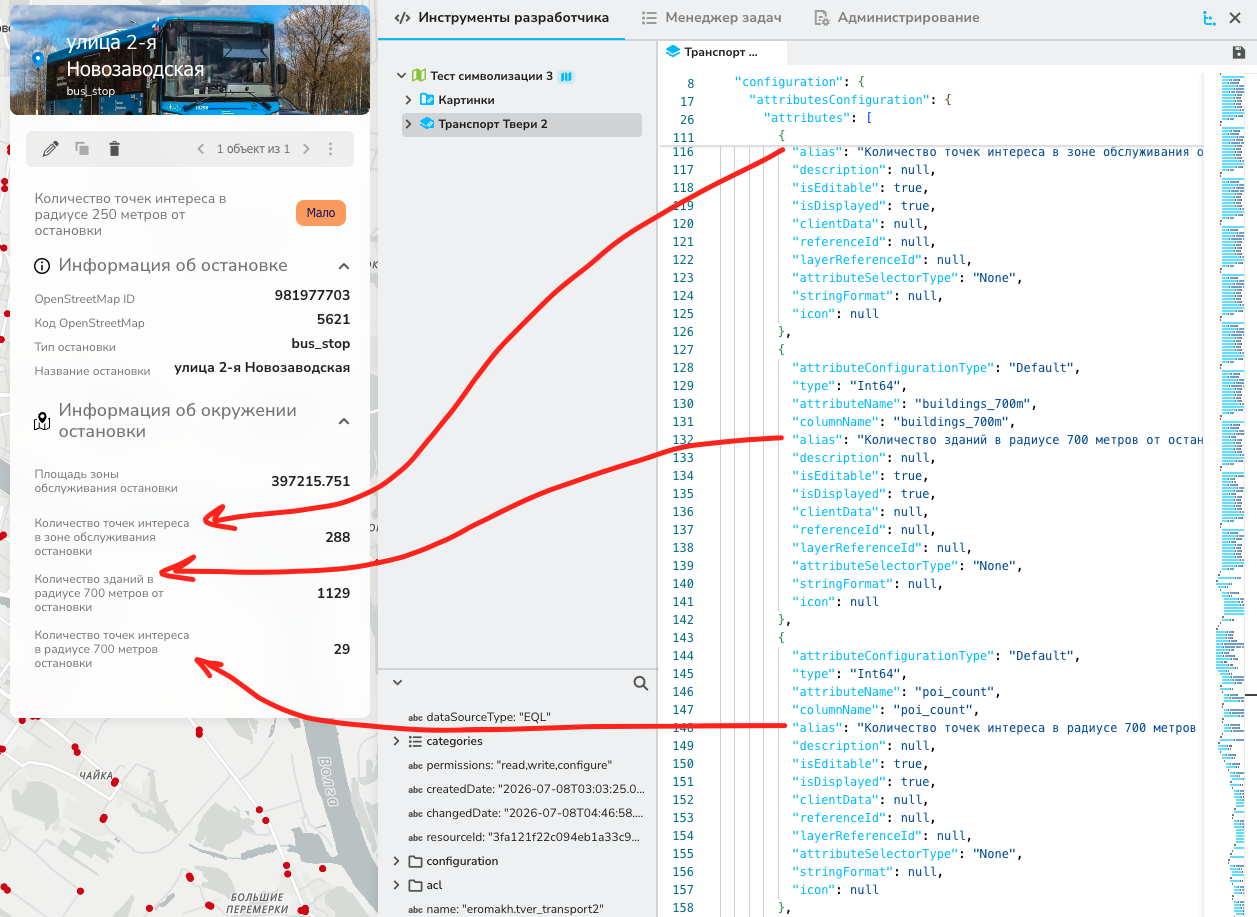The height and width of the screenshot is (917, 1257).
Task: Click the area value 397215.751
Action: coord(311,481)
